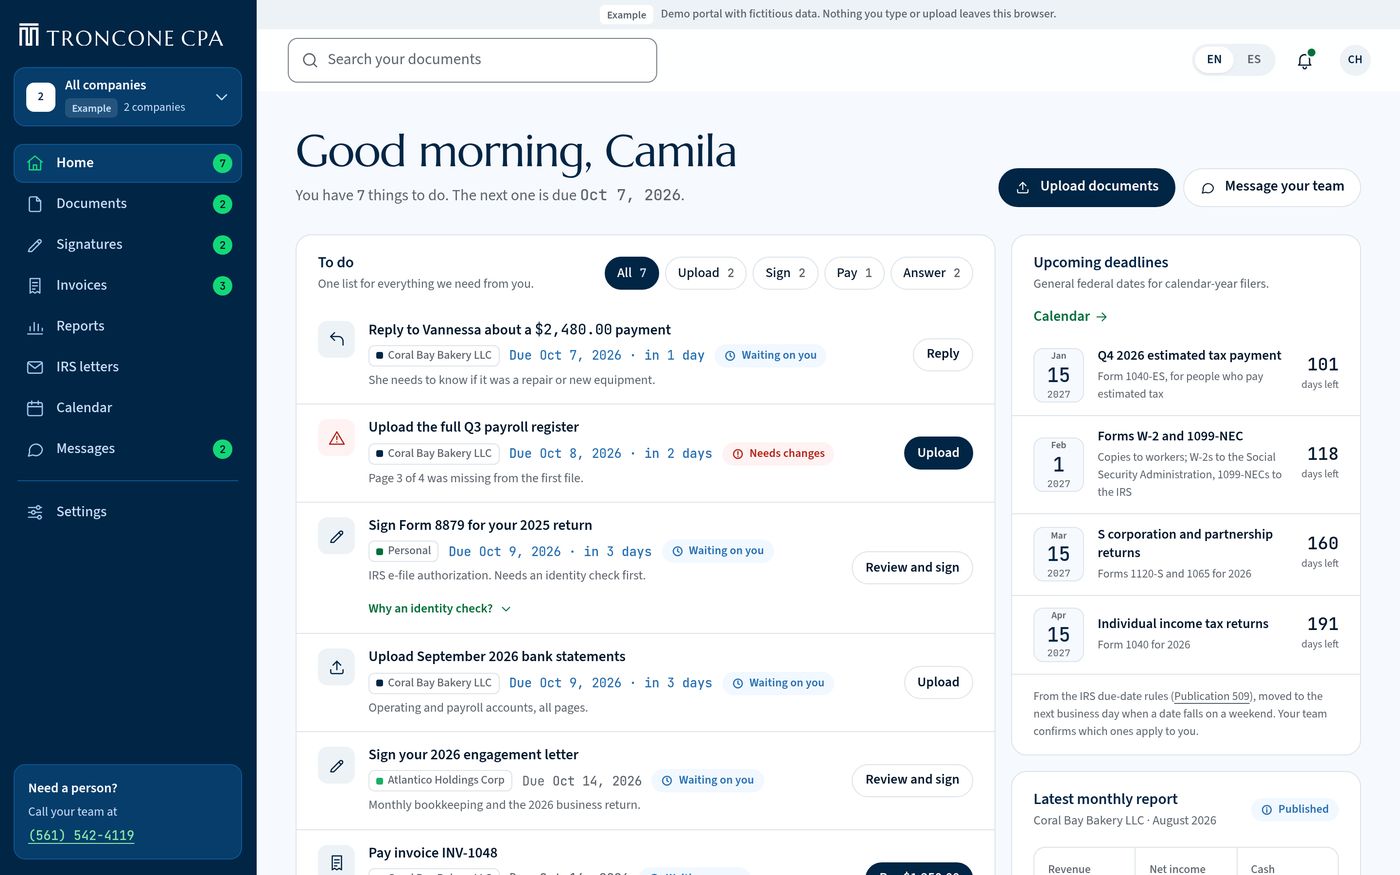Filter to-do list by Sign
Image resolution: width=1400 pixels, height=875 pixels.
[785, 273]
